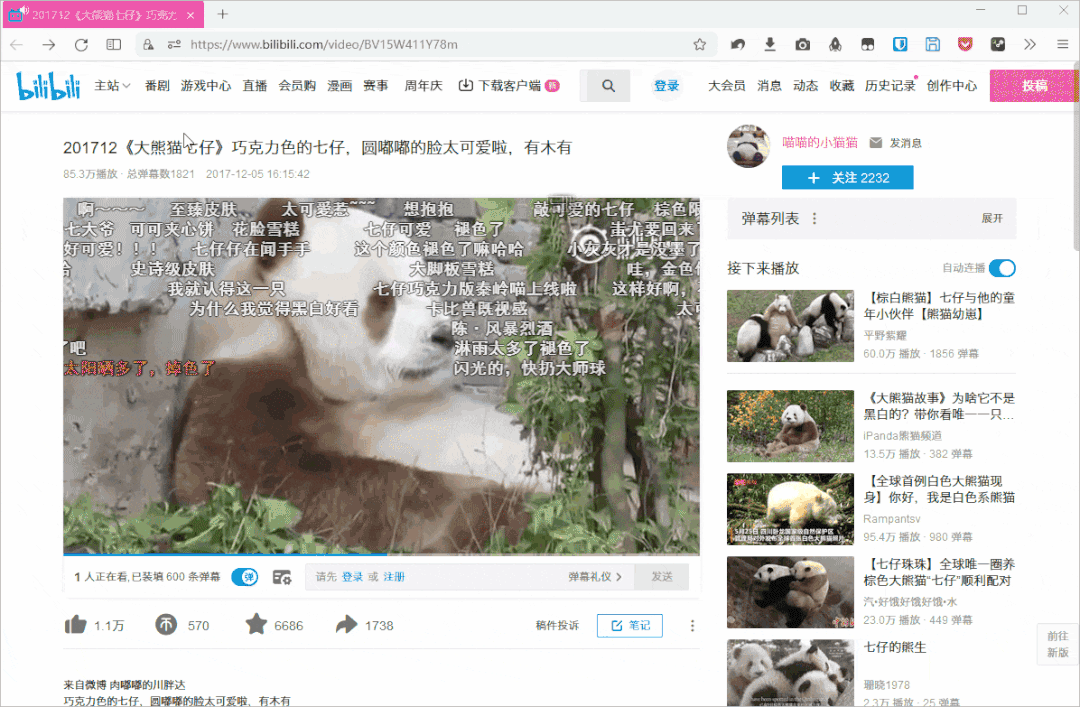Click the pink 投稿 upload button
The width and height of the screenshot is (1080, 707).
point(1033,85)
